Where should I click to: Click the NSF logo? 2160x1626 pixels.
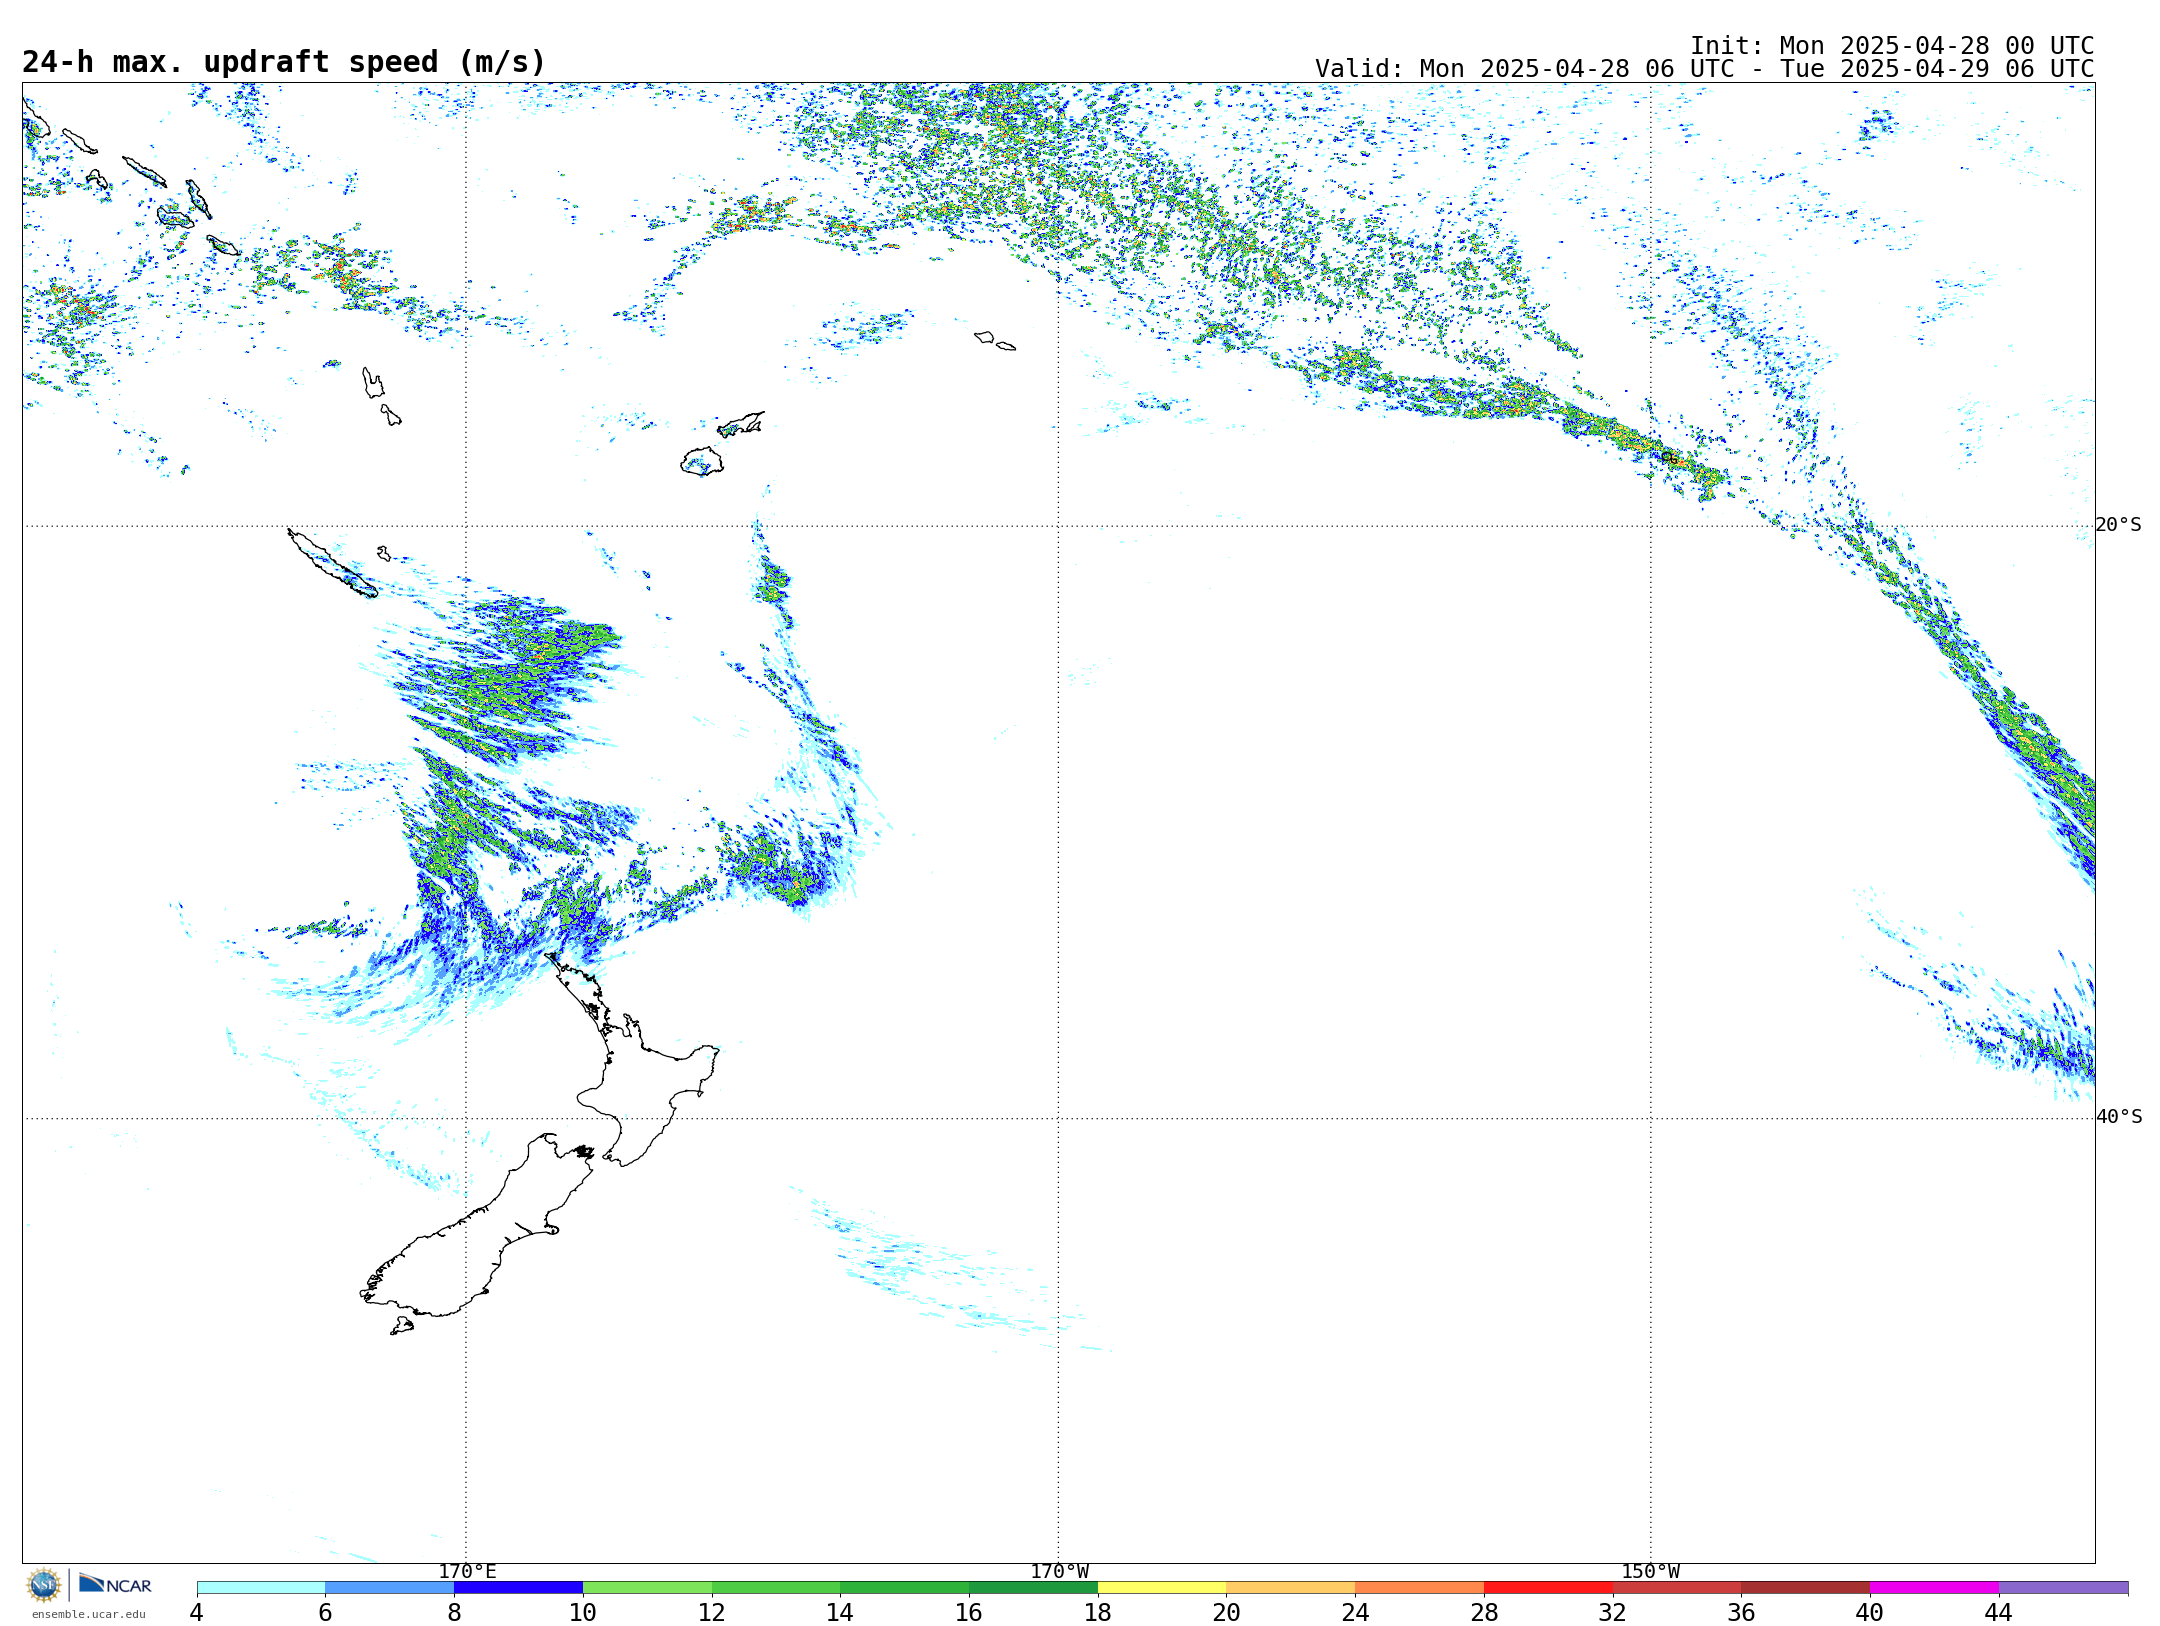pyautogui.click(x=44, y=1585)
